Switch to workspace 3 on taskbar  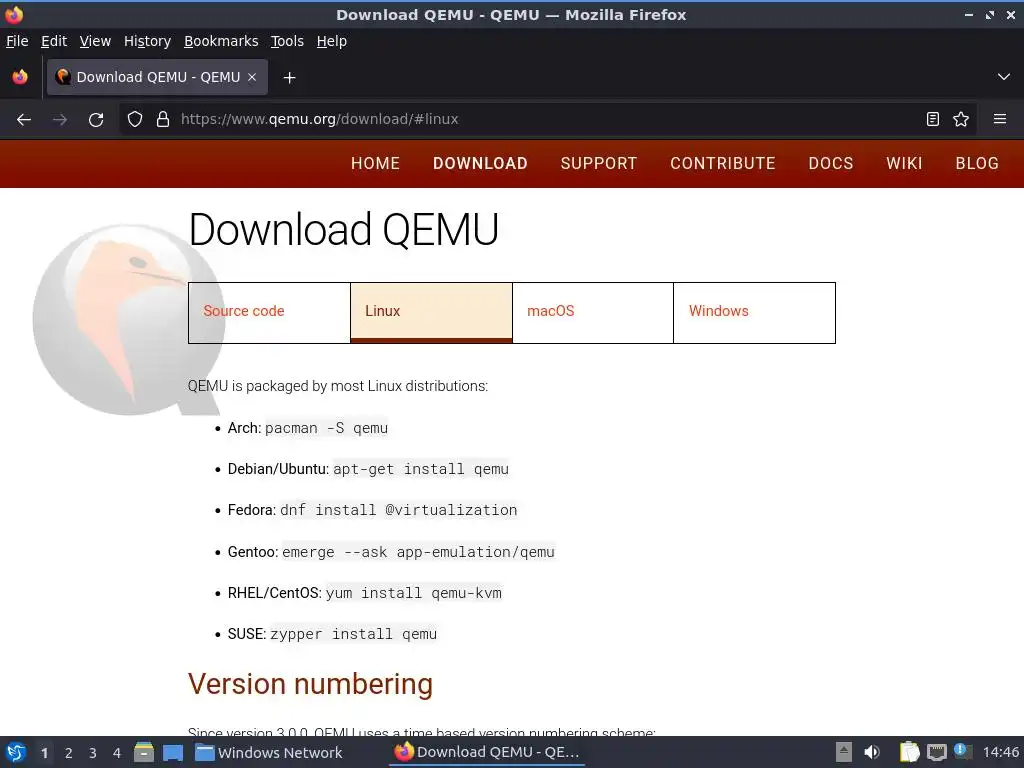coord(93,753)
